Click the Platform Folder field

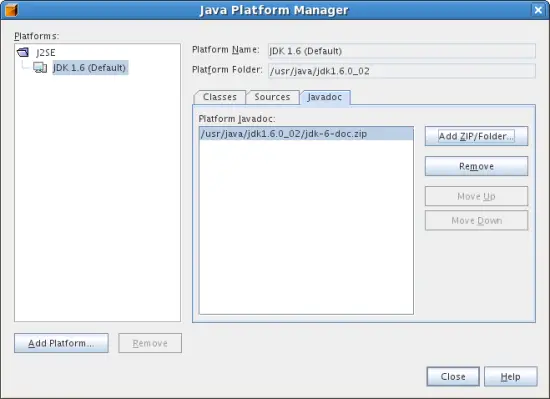[x=402, y=71]
